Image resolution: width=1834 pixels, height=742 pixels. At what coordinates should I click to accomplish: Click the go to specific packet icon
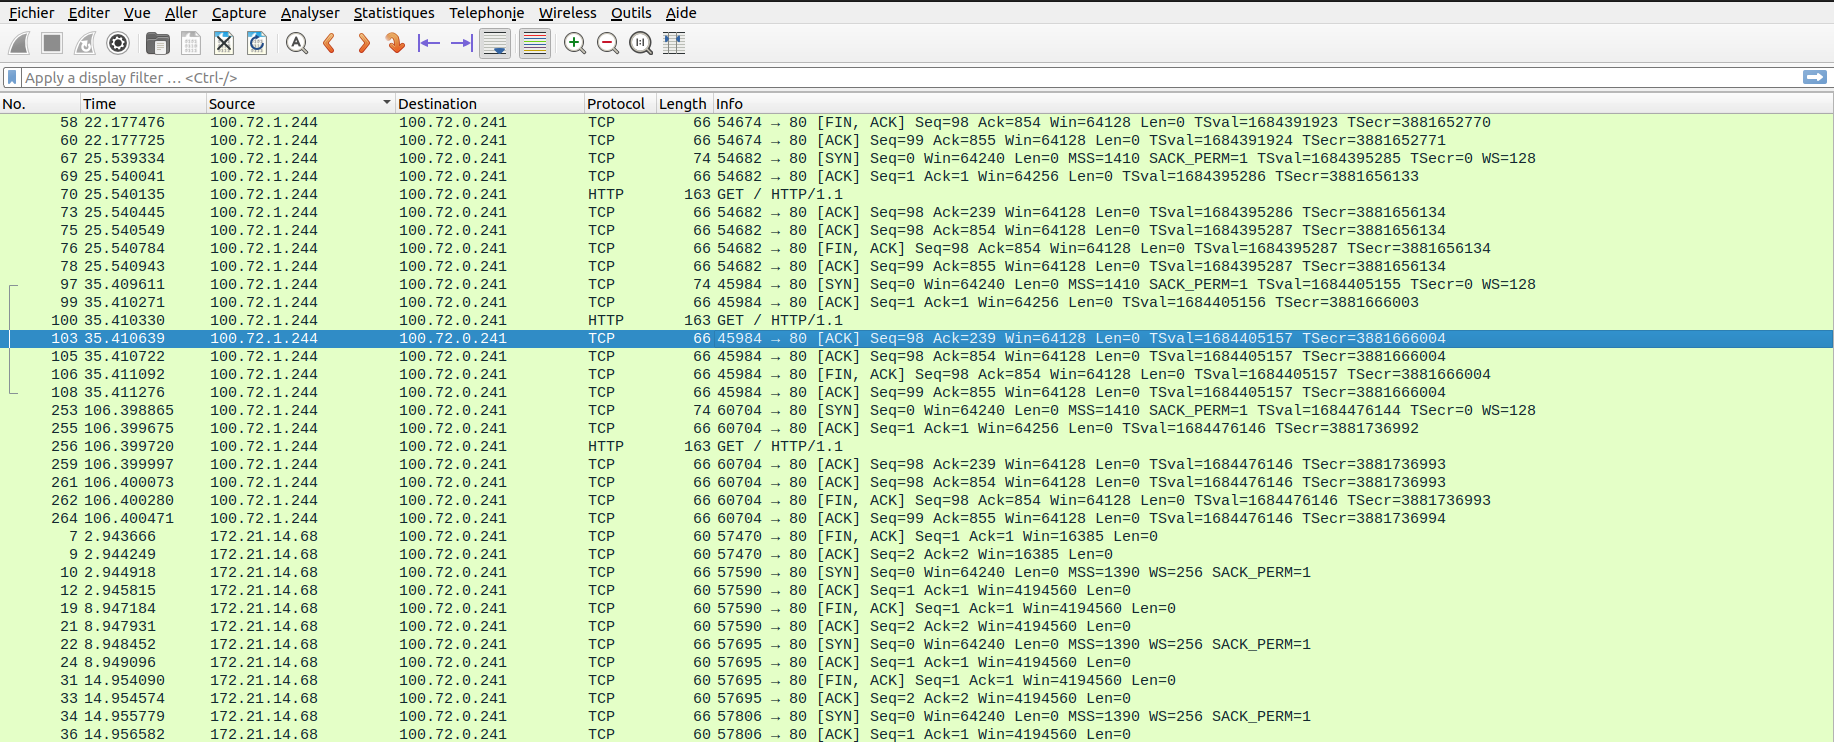pyautogui.click(x=395, y=43)
